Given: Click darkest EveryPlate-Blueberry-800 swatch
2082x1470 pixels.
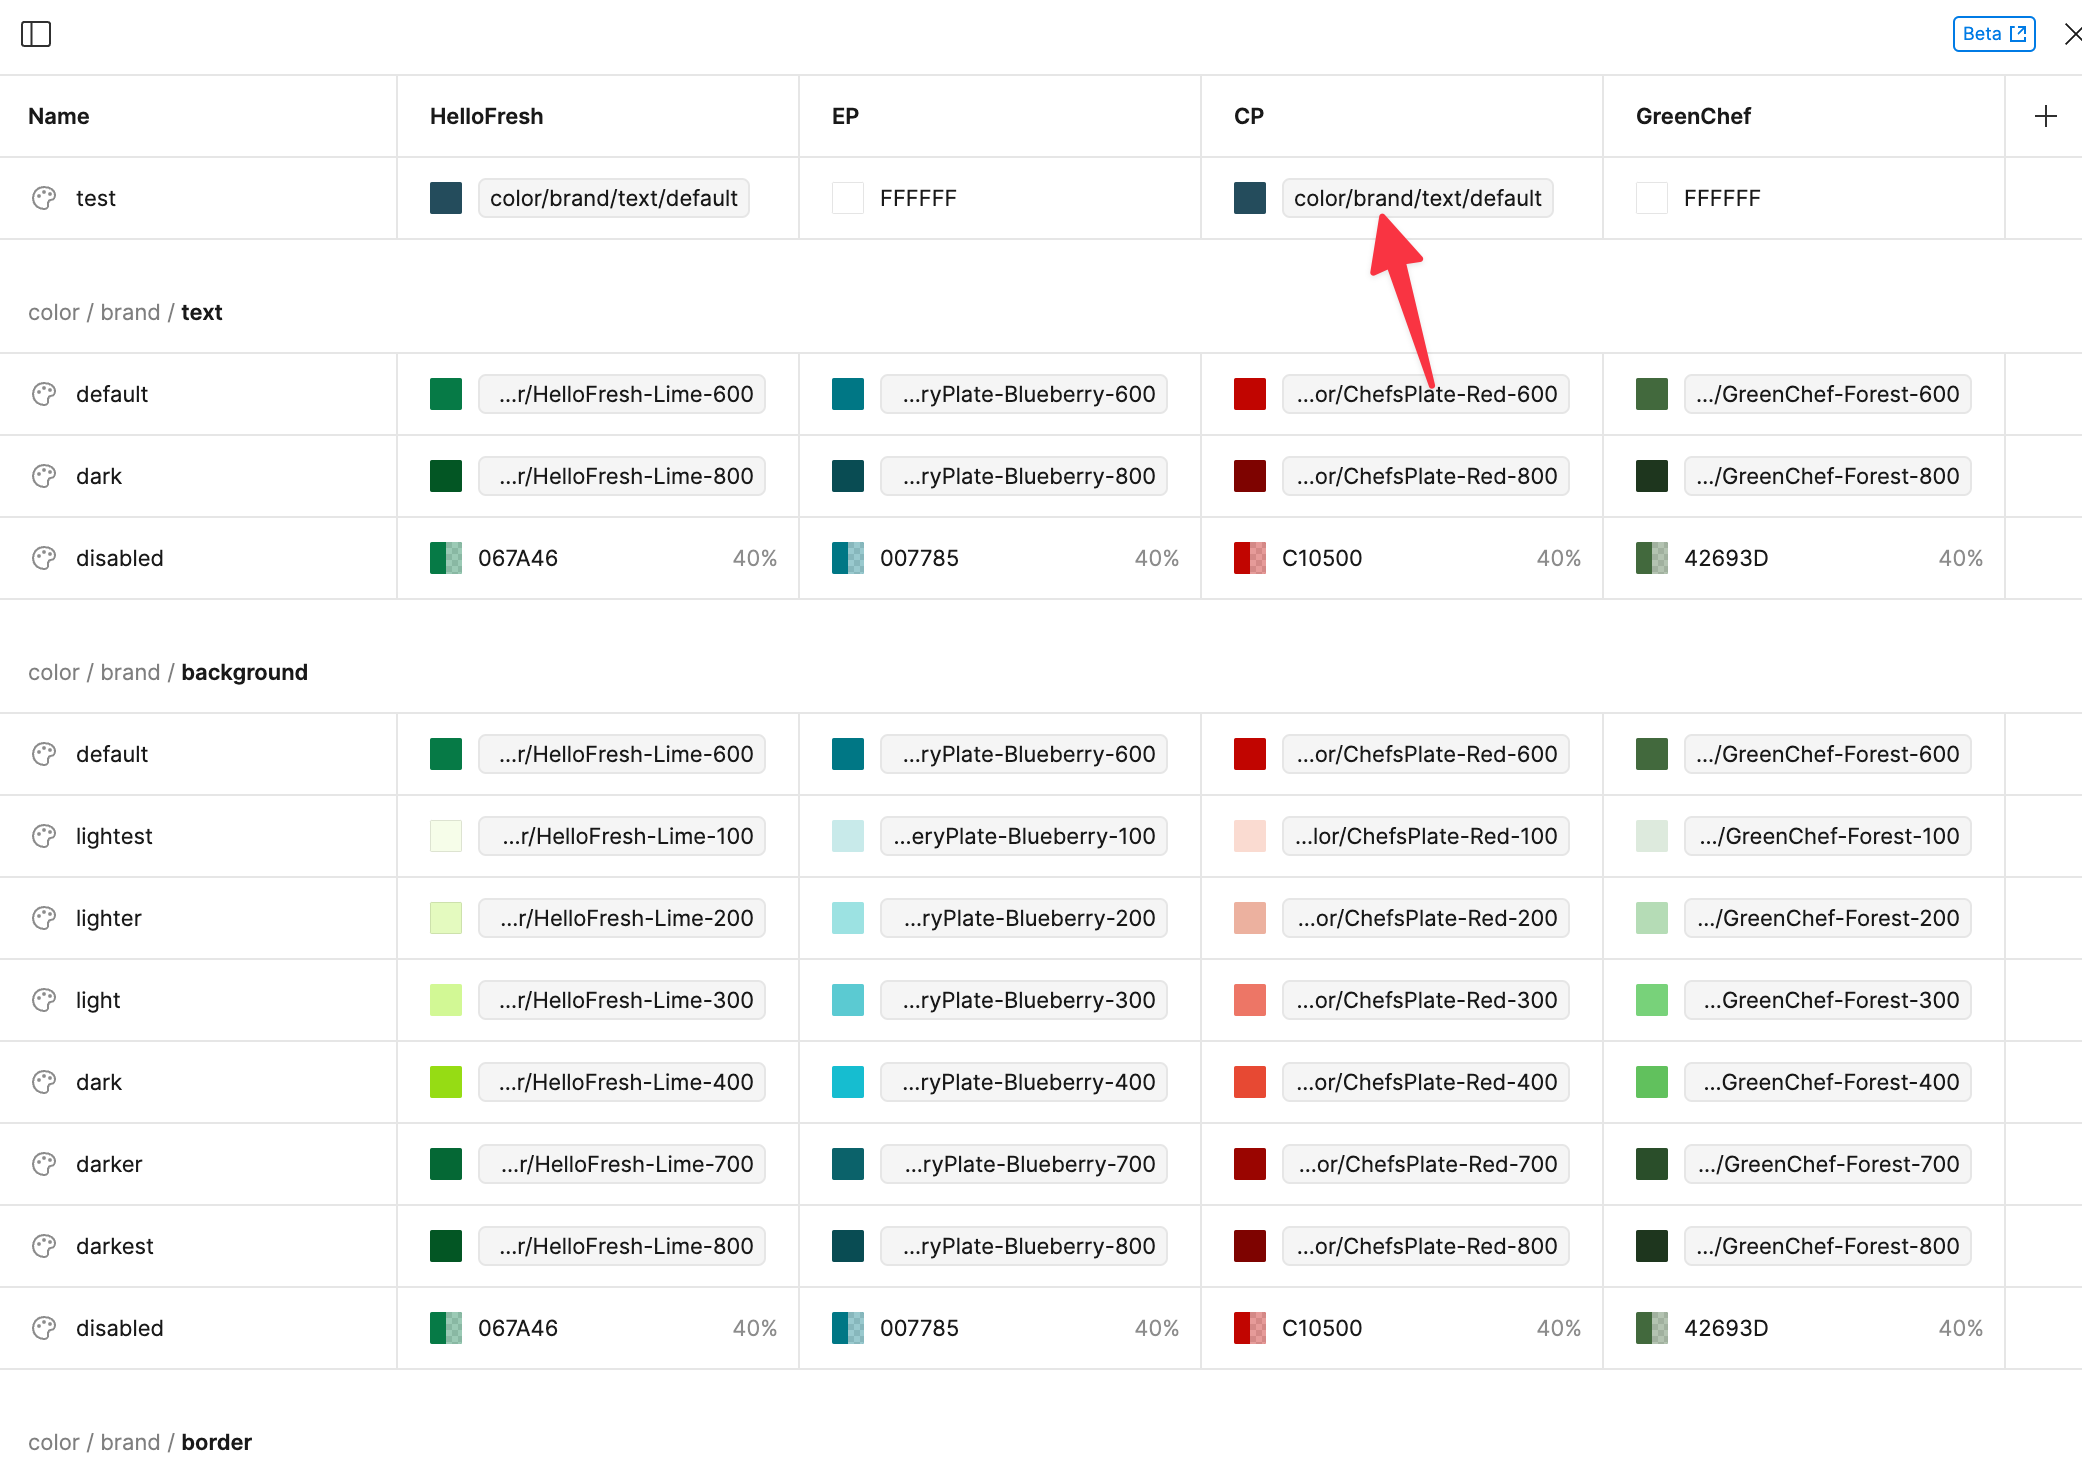Looking at the screenshot, I should pyautogui.click(x=848, y=1246).
